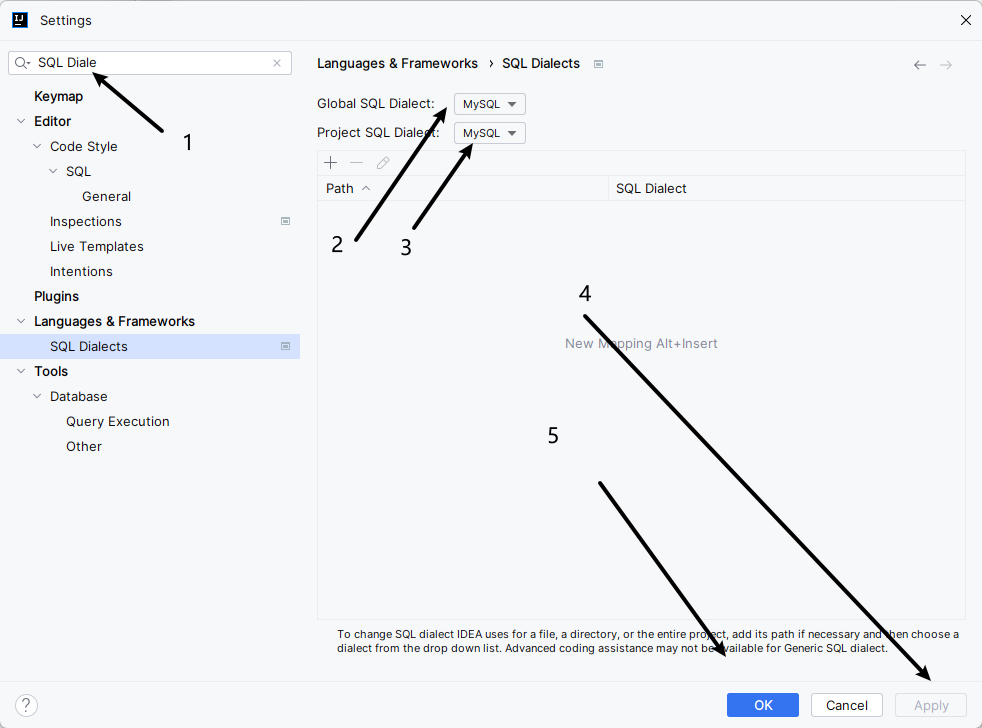The width and height of the screenshot is (982, 728).
Task: Open Other under Database
Action: (x=84, y=447)
